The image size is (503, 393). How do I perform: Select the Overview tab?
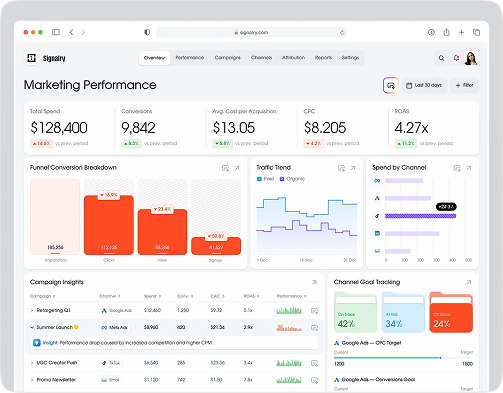pyautogui.click(x=154, y=58)
